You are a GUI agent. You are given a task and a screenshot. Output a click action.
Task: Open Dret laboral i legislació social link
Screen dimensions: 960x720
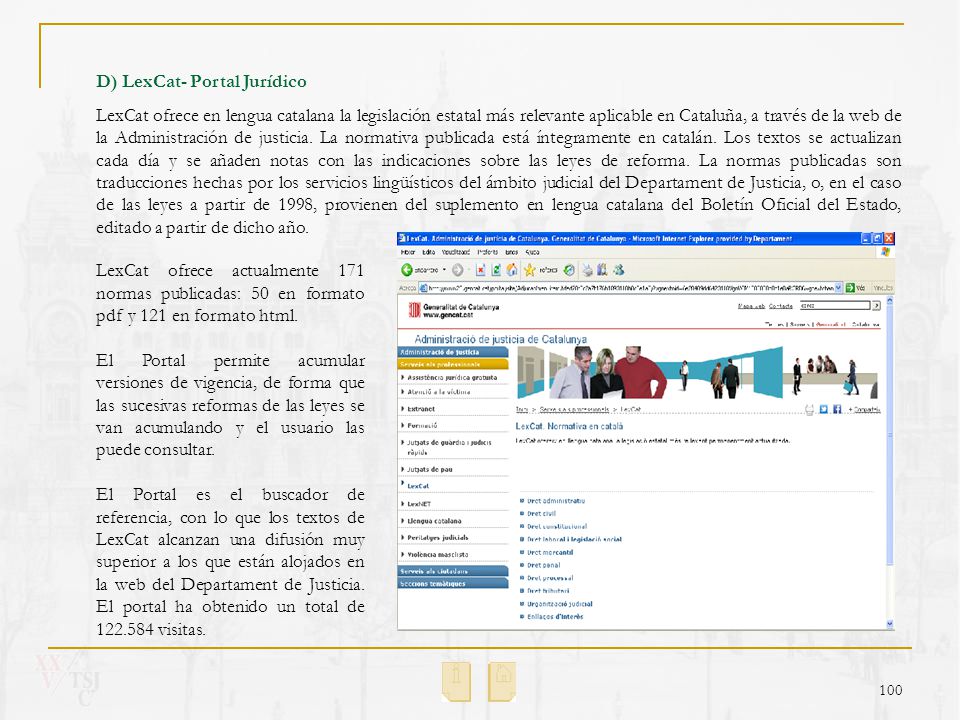[574, 539]
